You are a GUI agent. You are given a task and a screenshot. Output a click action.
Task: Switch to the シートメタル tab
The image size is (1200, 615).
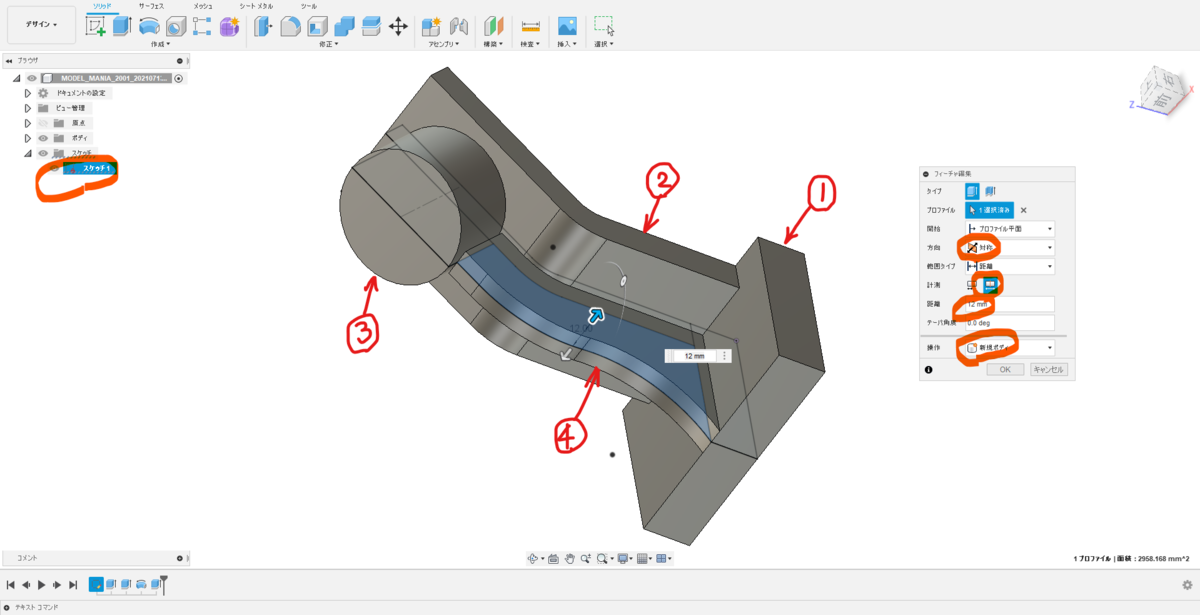256,6
